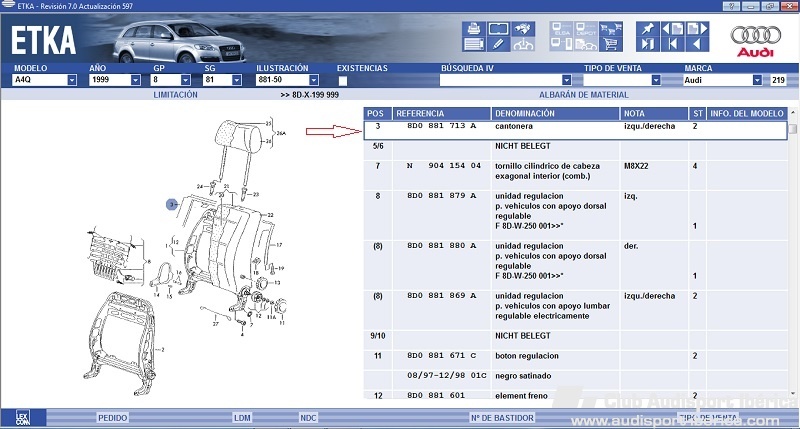Click the list view icon below printer
800x429 pixels.
(473, 44)
